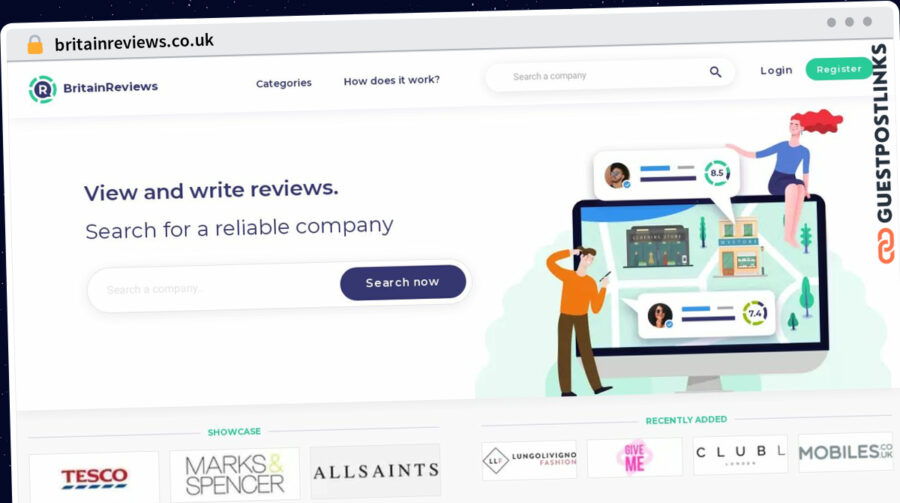Open the AllSaints showcase logo
Screen dimensions: 900x503
[375, 471]
